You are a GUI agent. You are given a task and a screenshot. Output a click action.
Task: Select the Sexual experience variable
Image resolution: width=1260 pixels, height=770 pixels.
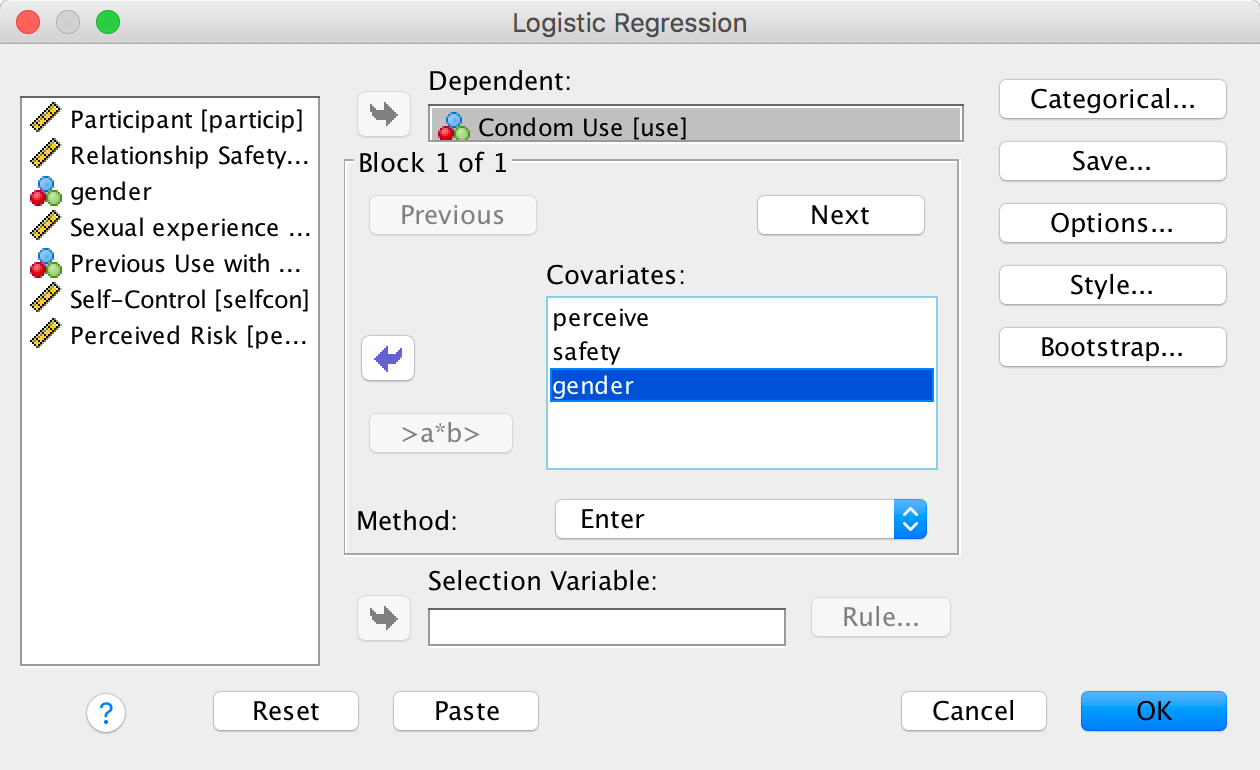pyautogui.click(x=189, y=228)
